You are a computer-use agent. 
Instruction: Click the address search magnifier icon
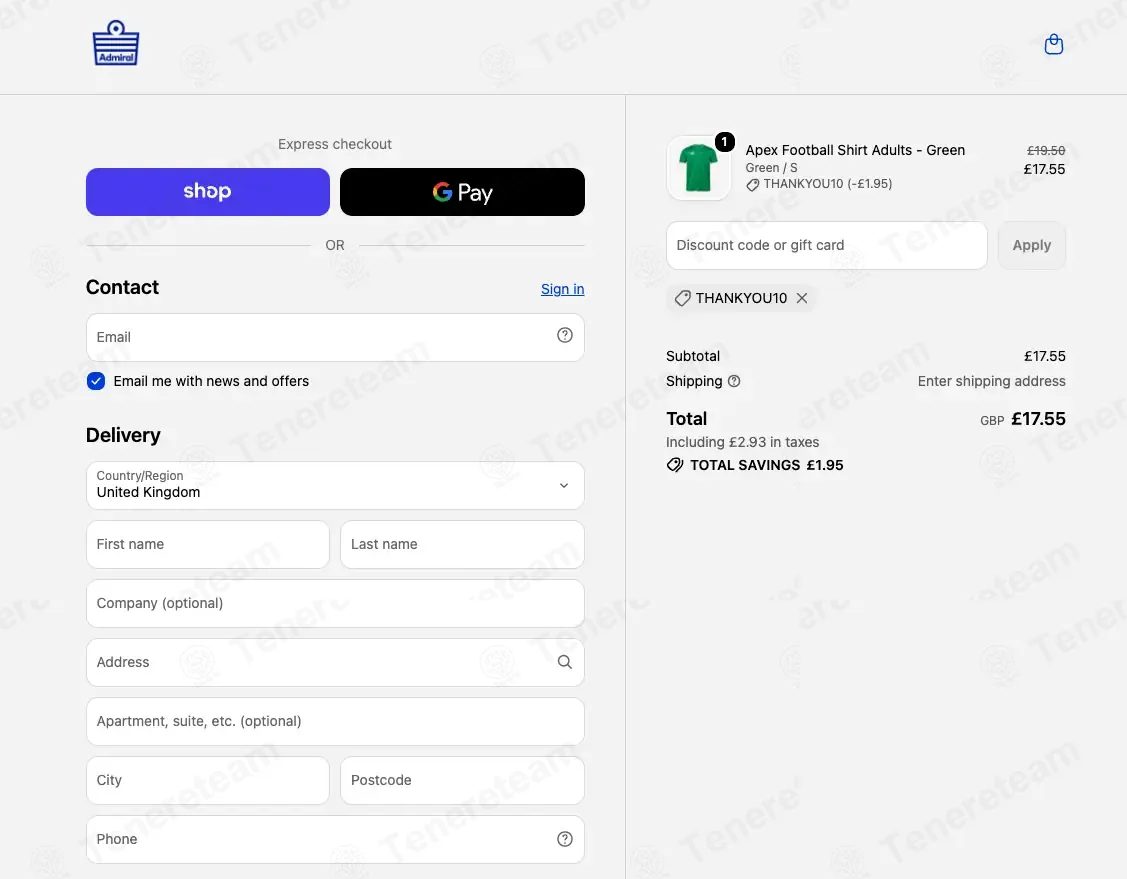click(x=565, y=662)
